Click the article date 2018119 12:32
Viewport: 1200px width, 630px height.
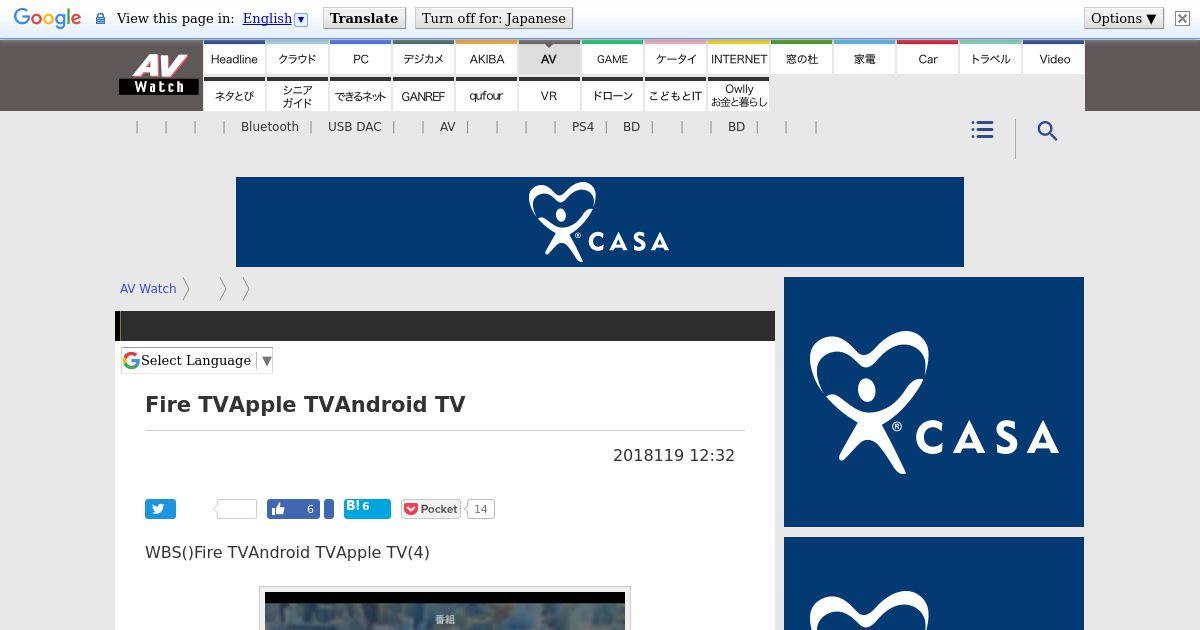point(674,455)
